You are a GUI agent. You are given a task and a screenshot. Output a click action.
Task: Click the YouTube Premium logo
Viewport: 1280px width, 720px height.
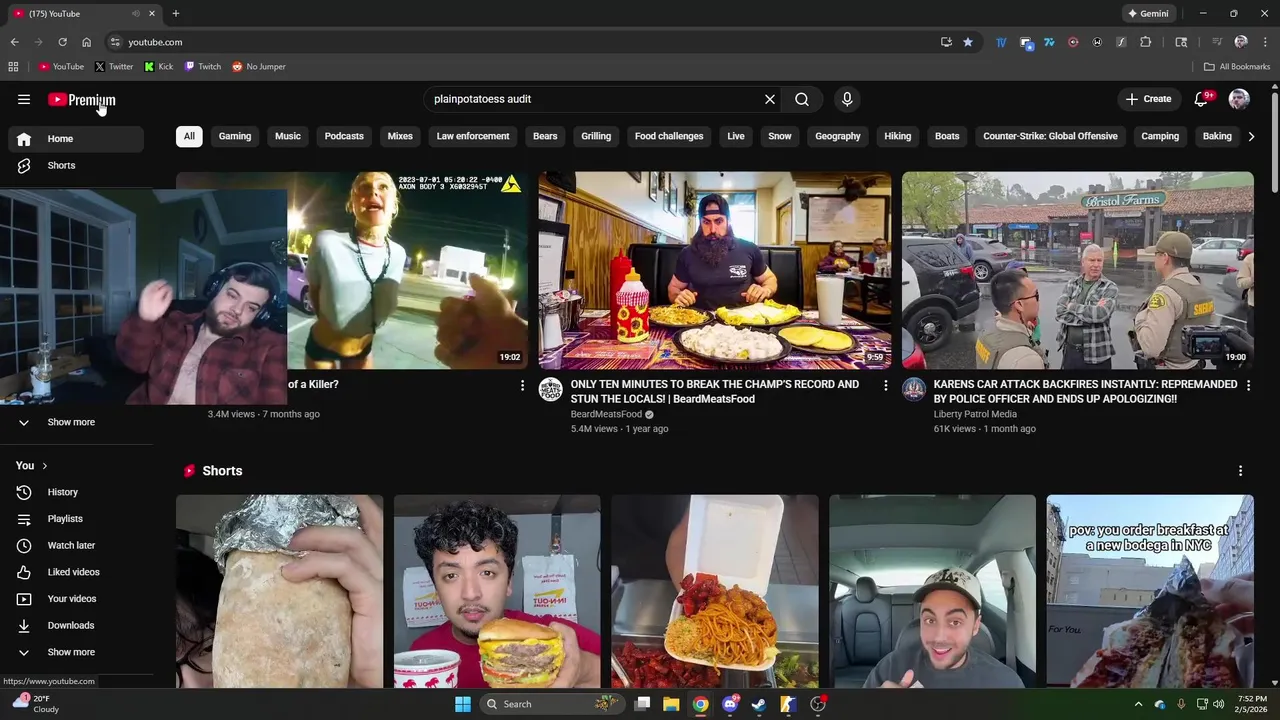(x=81, y=99)
